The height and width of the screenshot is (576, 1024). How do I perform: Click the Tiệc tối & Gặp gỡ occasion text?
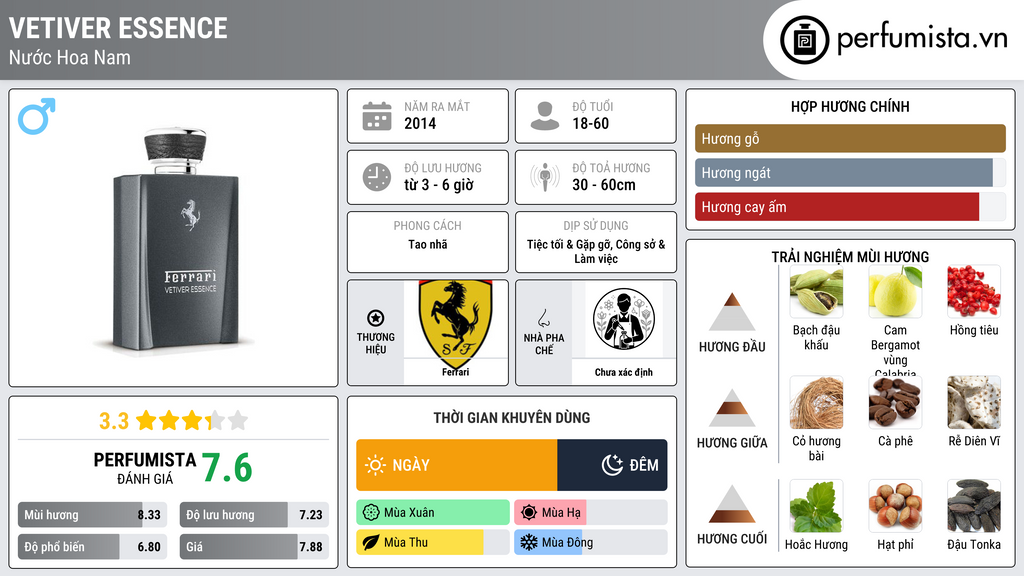click(x=596, y=251)
